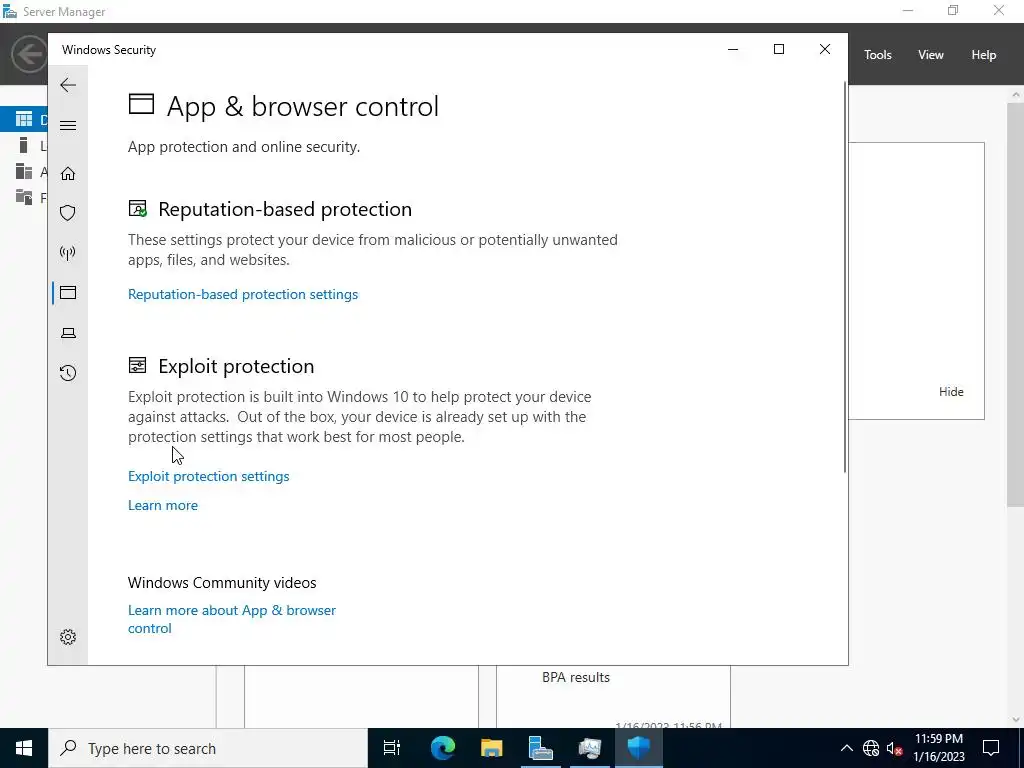Open the taskbar clock and date

click(x=938, y=748)
